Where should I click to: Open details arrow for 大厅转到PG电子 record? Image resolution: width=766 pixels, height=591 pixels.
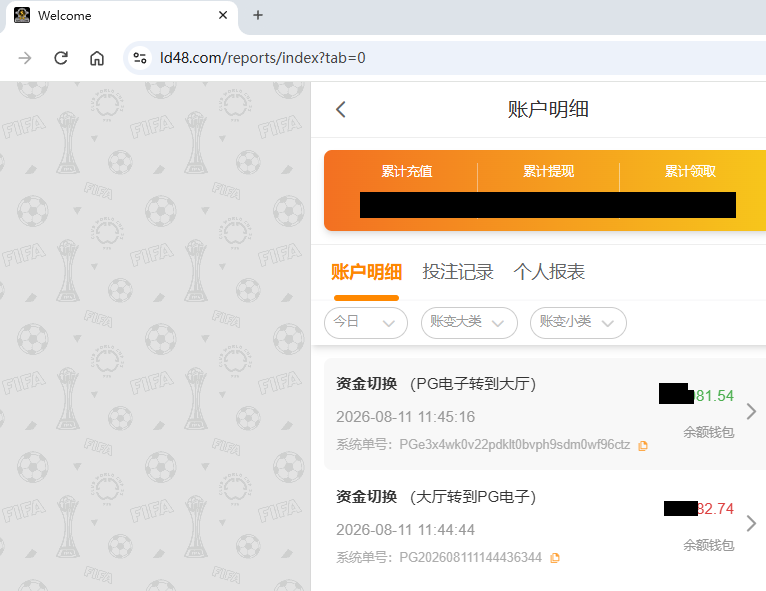(x=751, y=524)
